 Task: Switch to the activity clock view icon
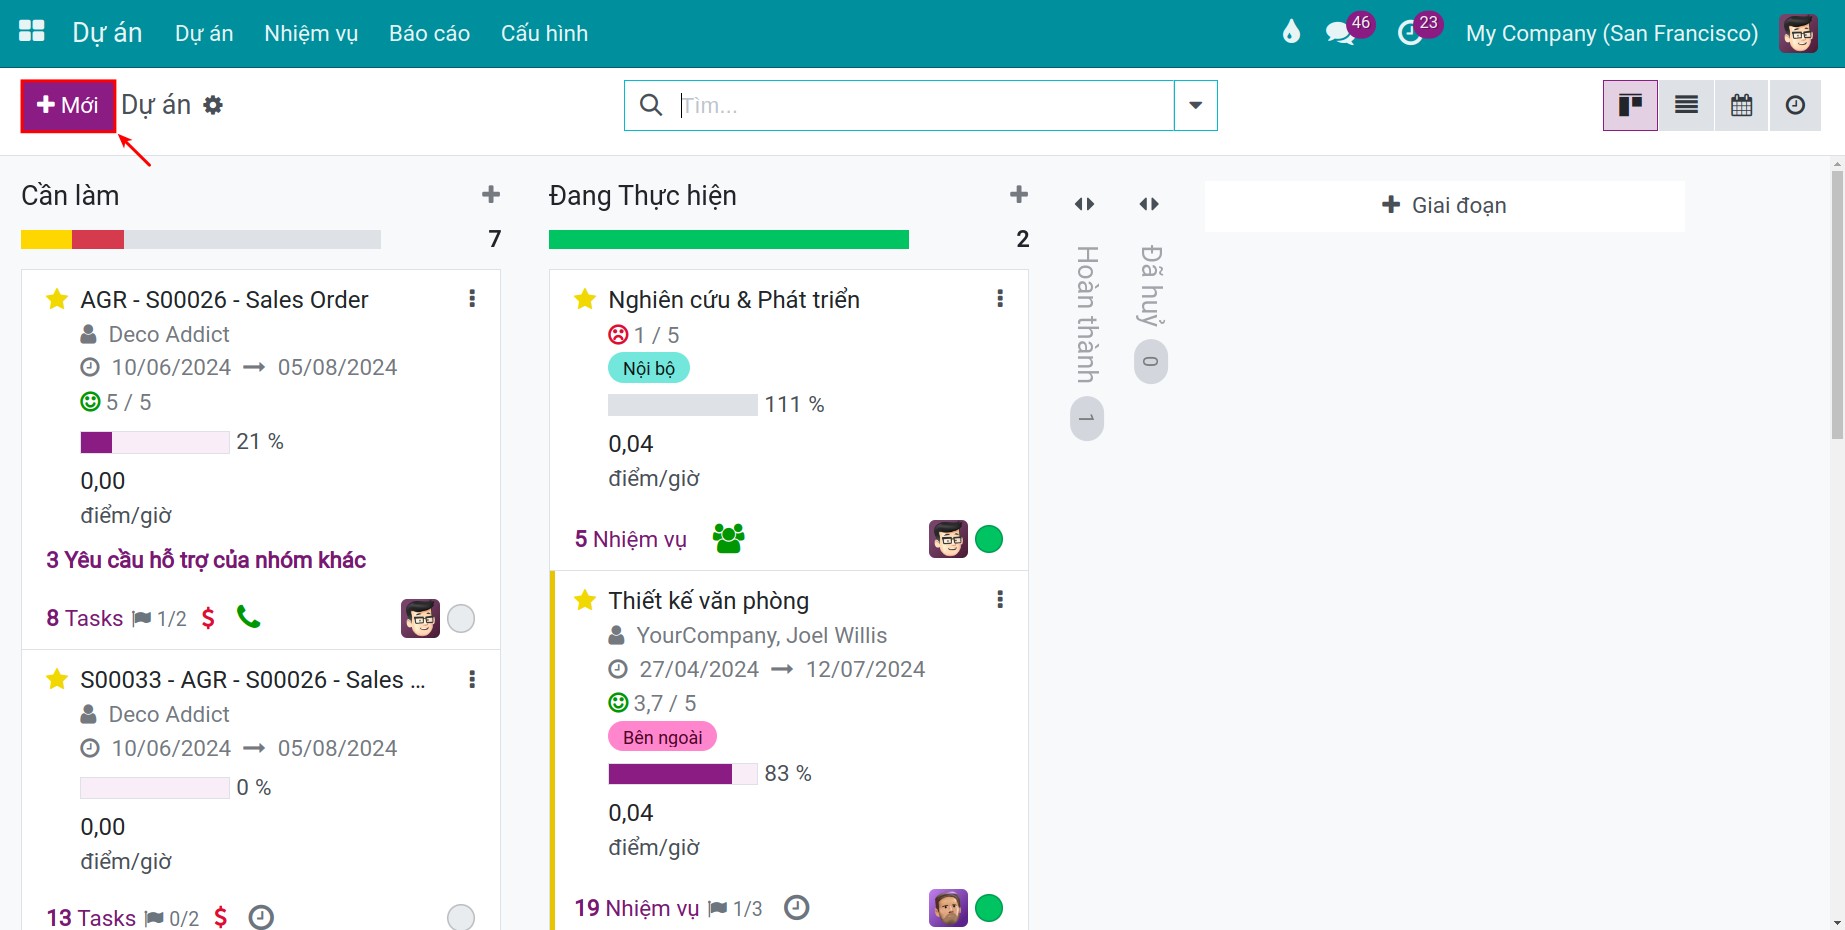[1795, 105]
